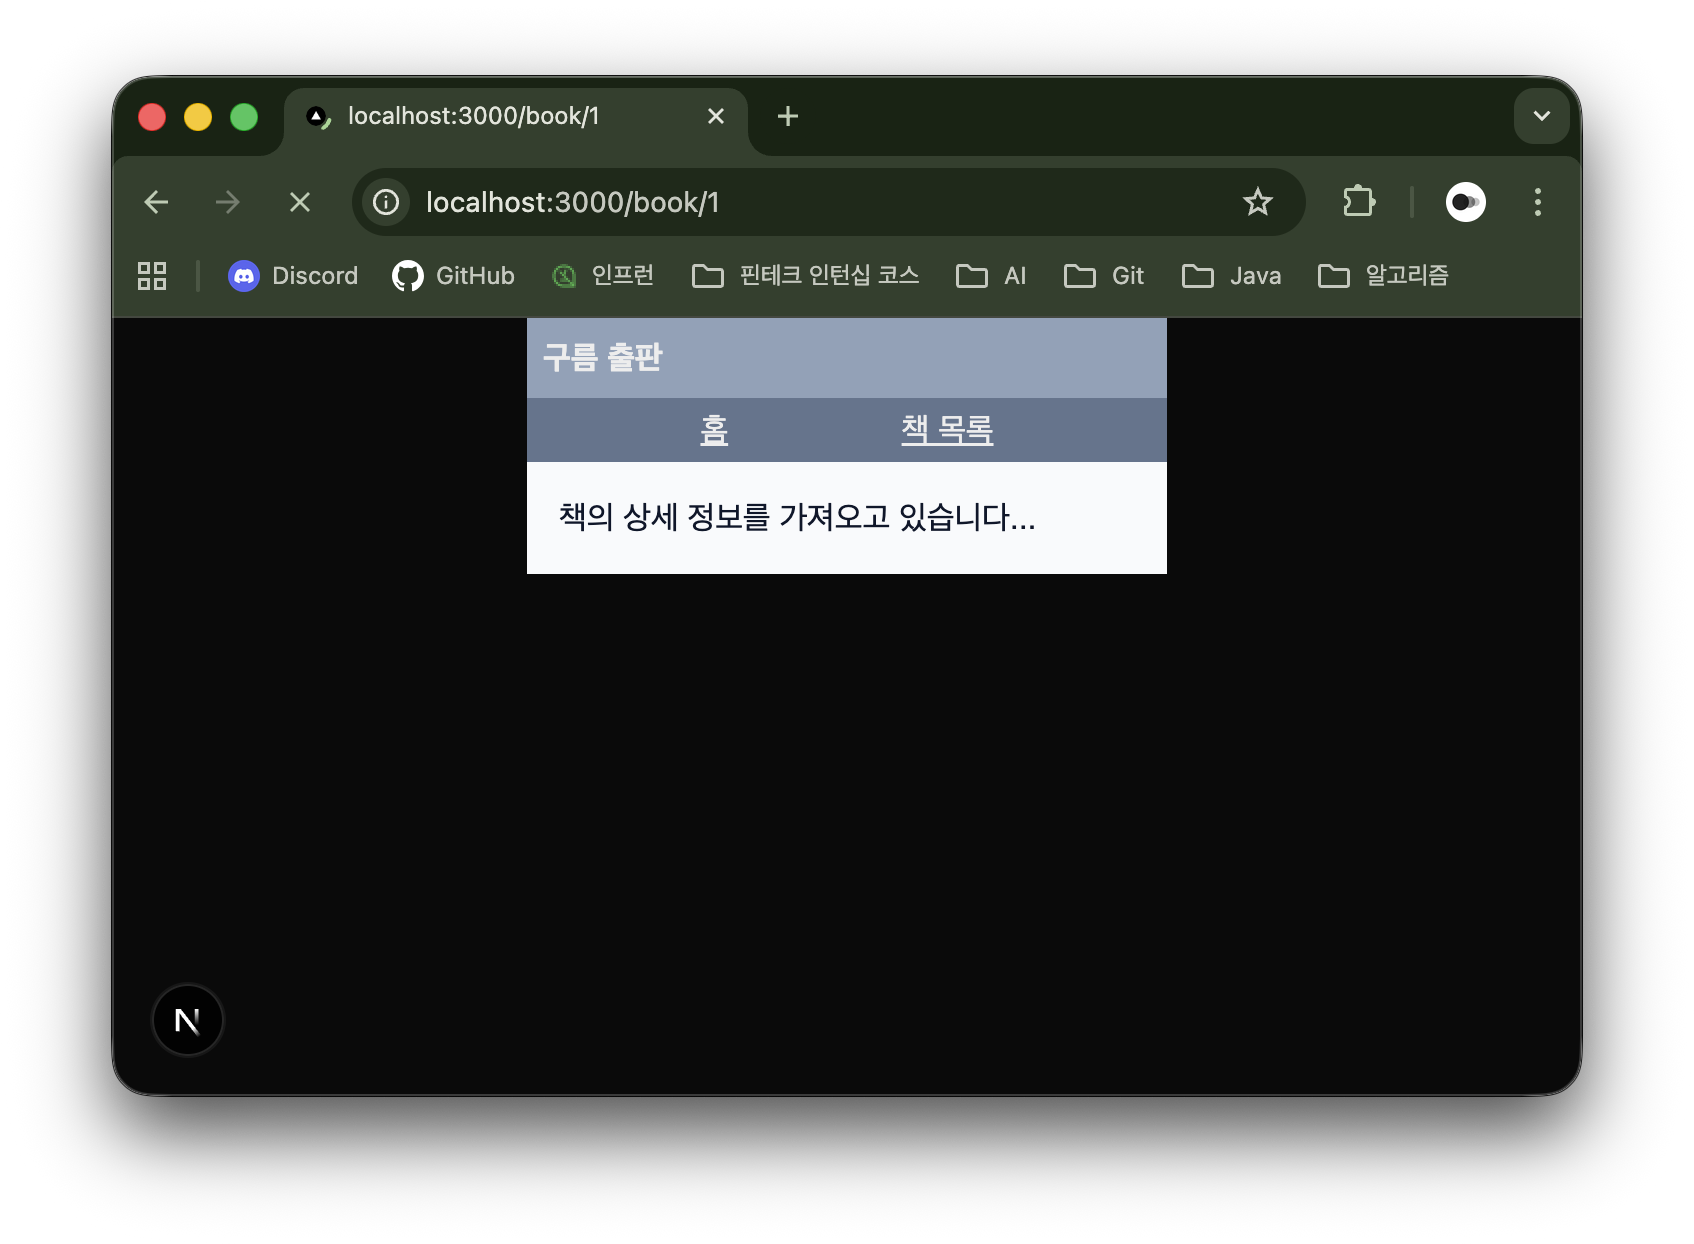
Task: Expand the Java bookmark folder
Action: click(x=1231, y=276)
